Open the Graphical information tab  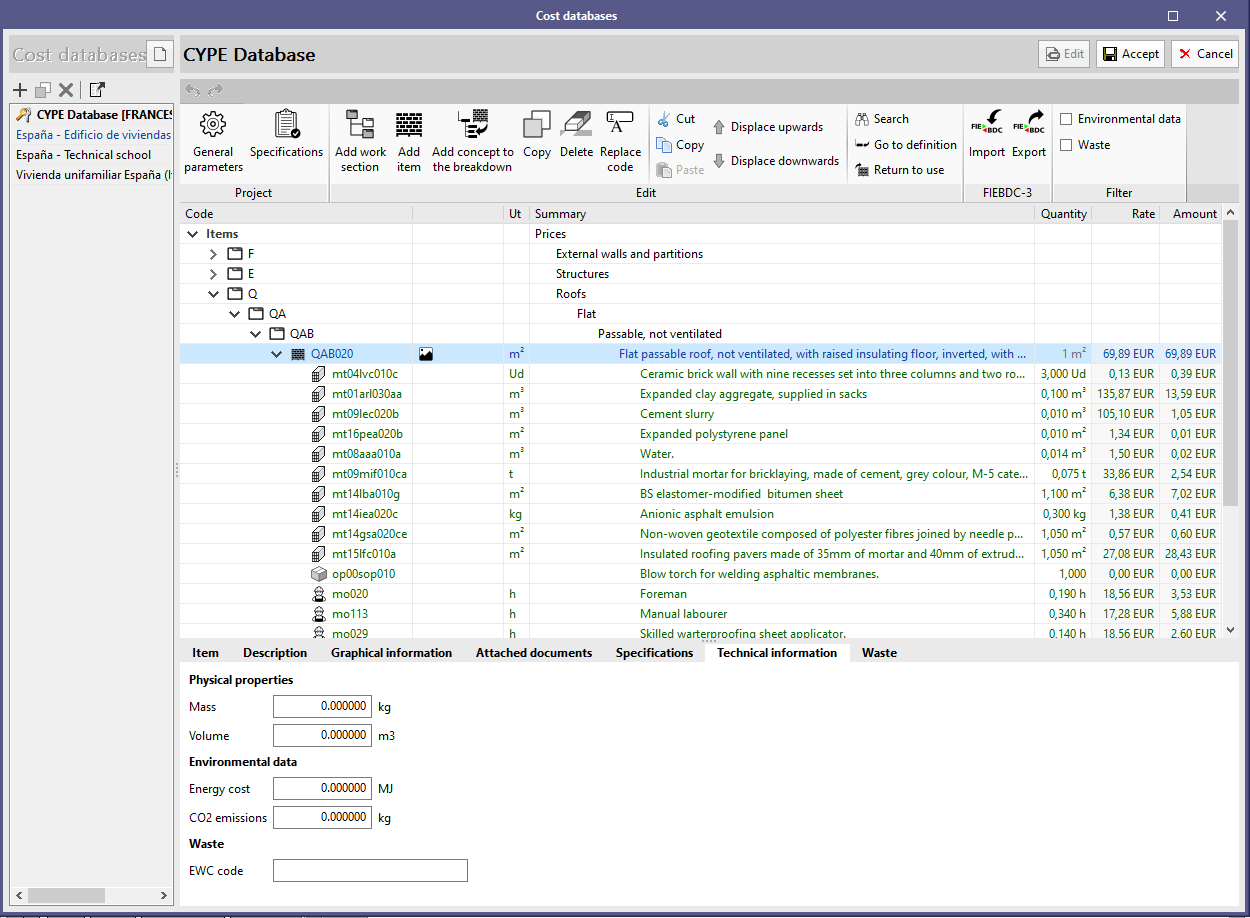[391, 653]
